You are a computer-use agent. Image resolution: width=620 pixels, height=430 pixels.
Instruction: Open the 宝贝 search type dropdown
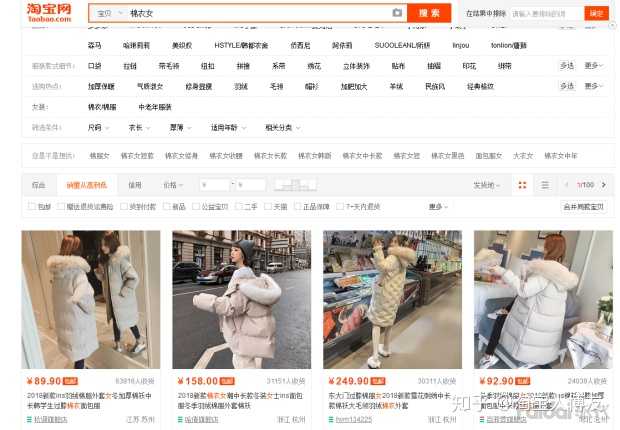click(x=110, y=13)
